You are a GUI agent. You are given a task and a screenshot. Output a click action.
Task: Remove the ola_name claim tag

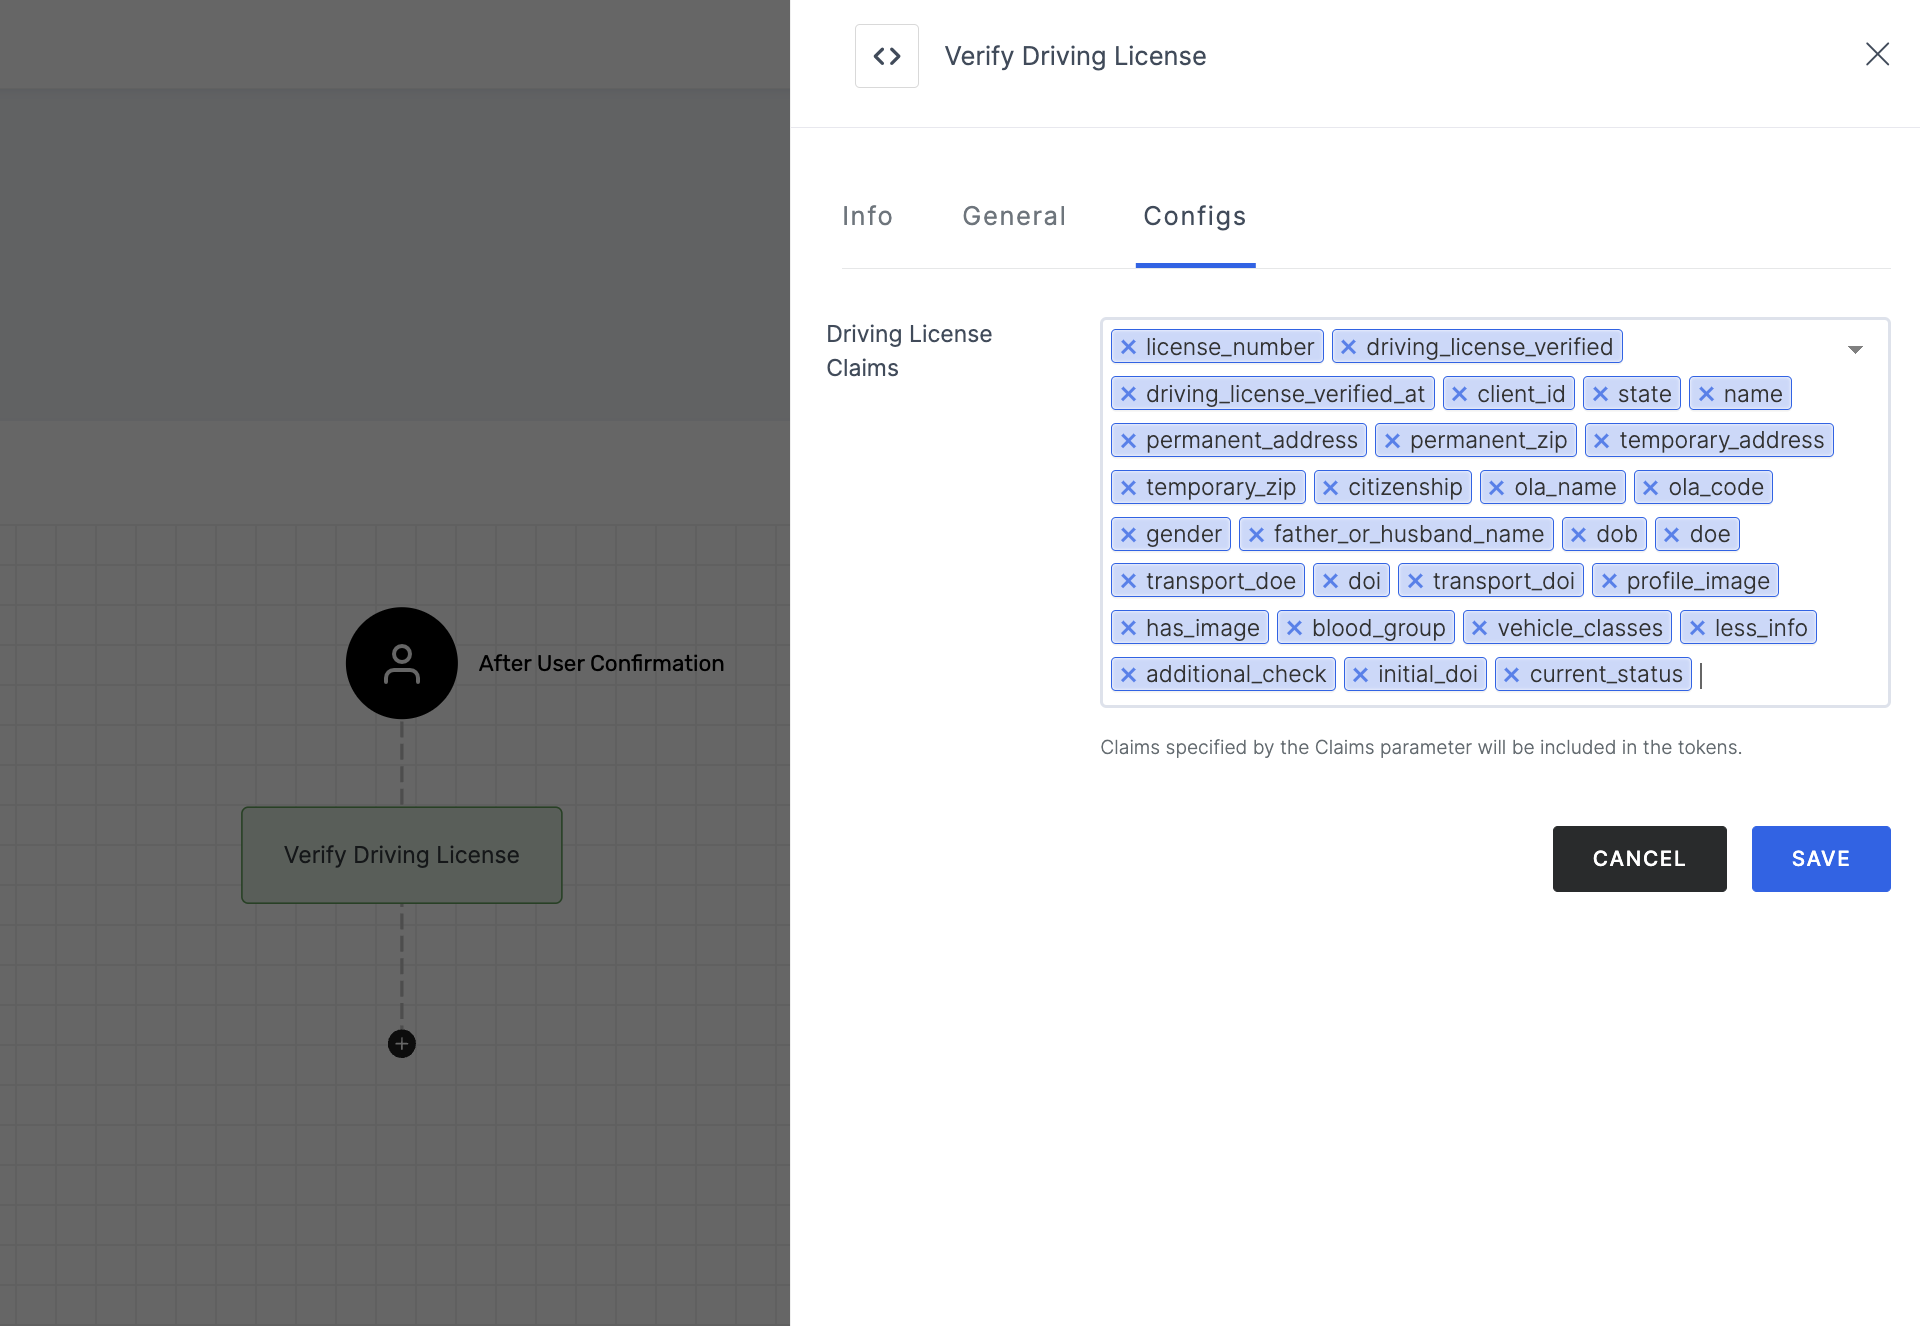click(1496, 488)
